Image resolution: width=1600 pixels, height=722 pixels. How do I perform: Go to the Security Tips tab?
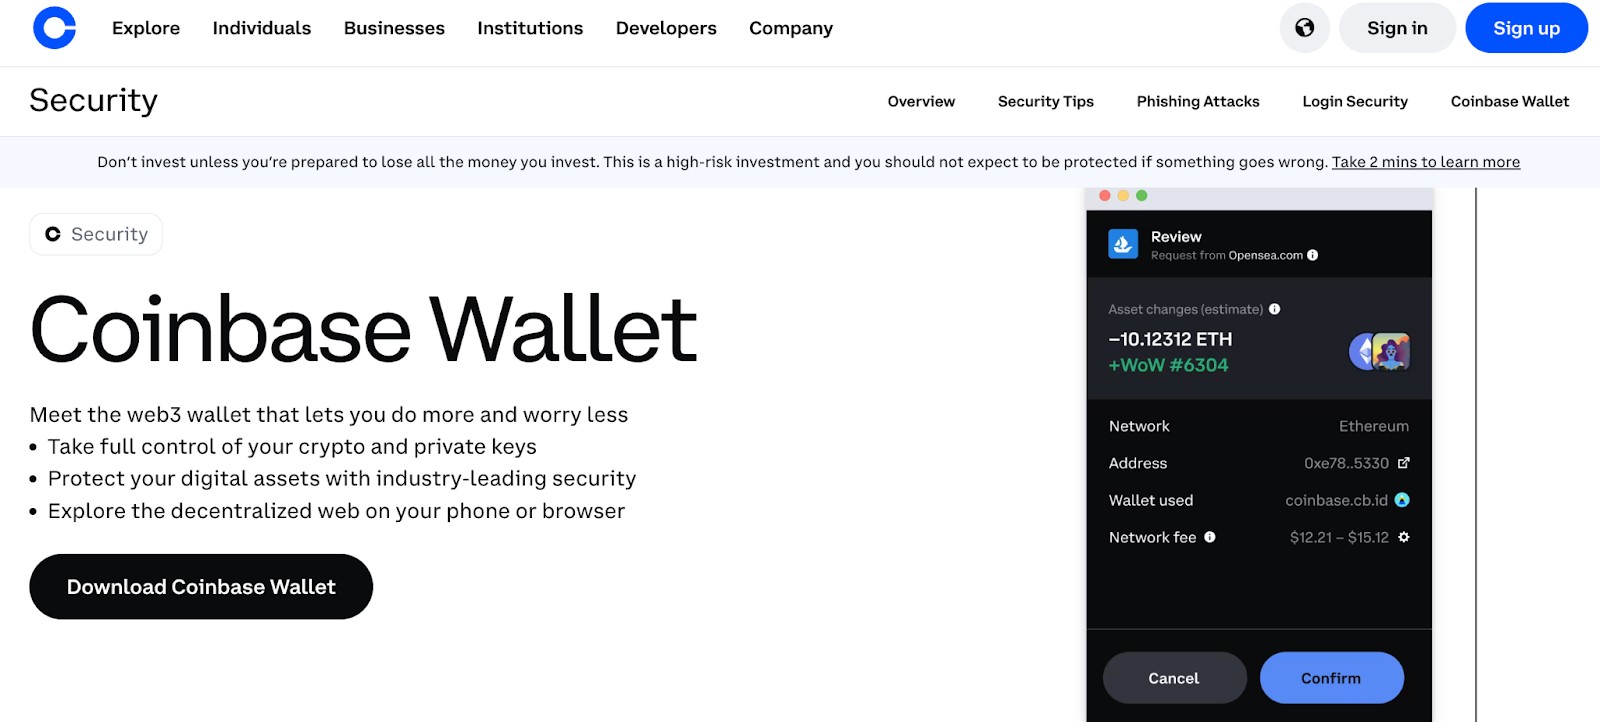[x=1046, y=101]
